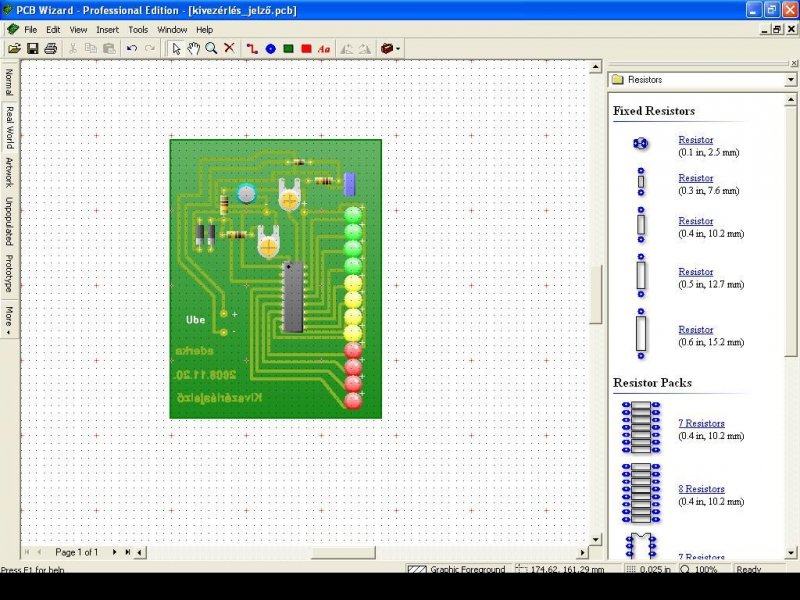Click the horizontal scrollbar thumb

(x=343, y=553)
